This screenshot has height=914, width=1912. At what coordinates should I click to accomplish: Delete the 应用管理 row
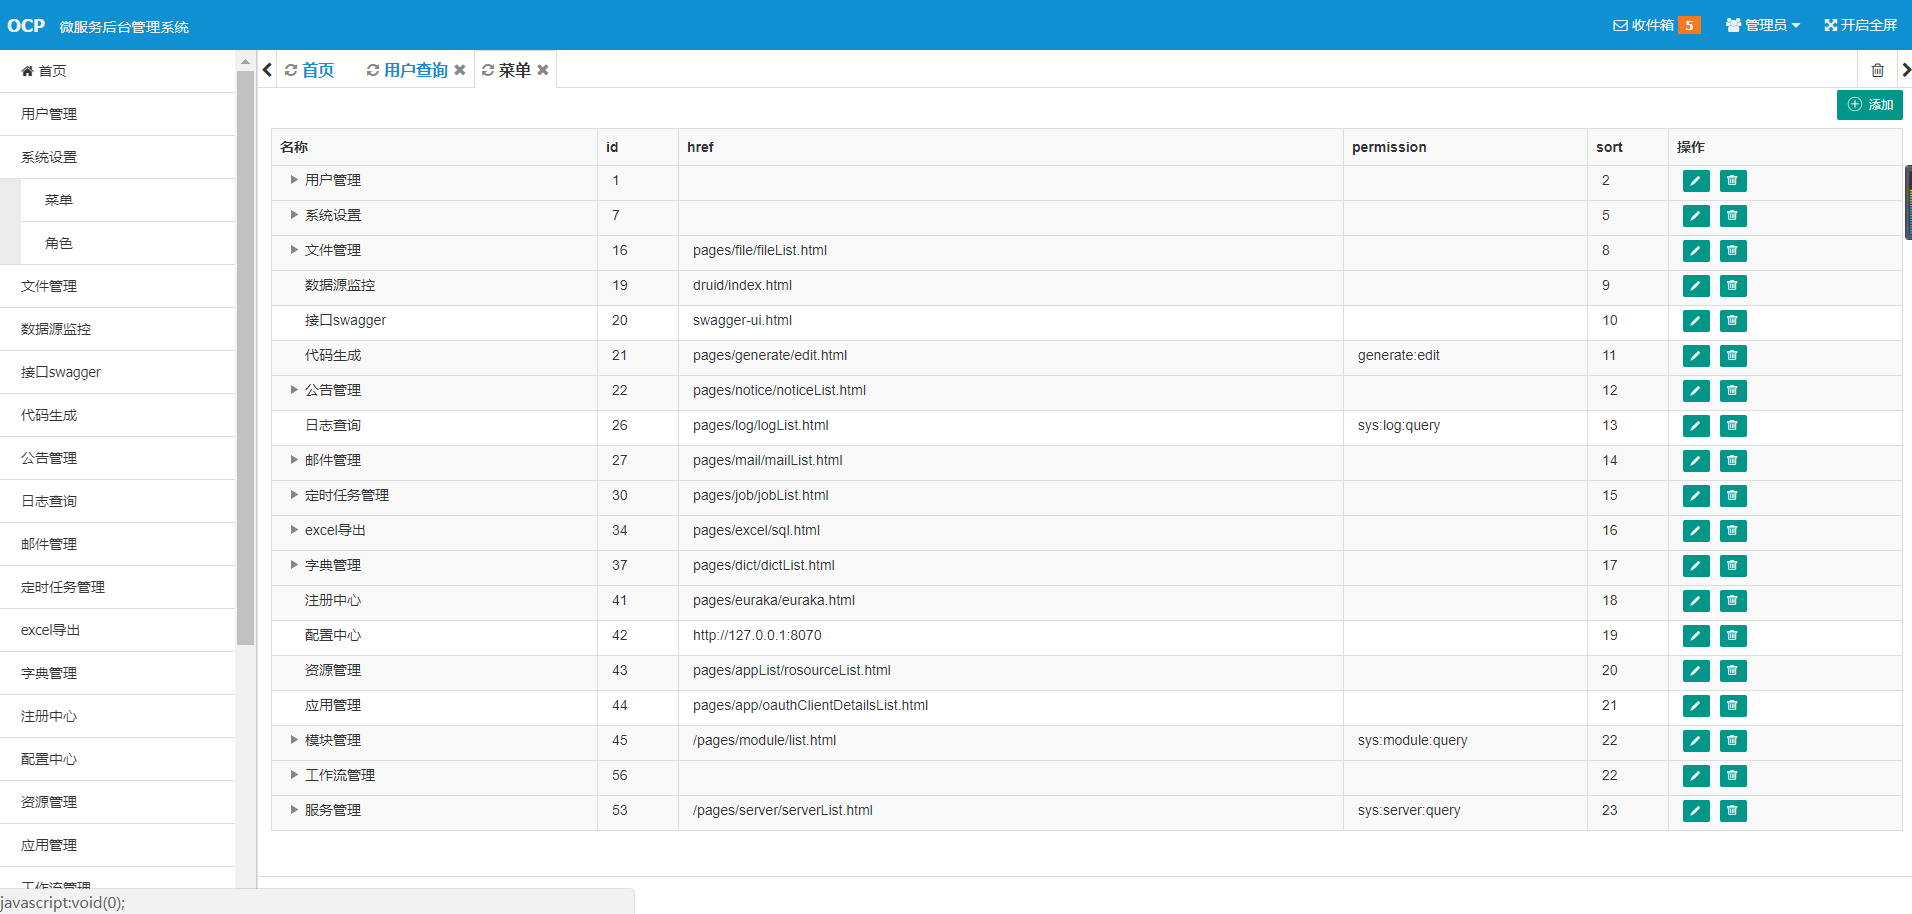[x=1733, y=706]
